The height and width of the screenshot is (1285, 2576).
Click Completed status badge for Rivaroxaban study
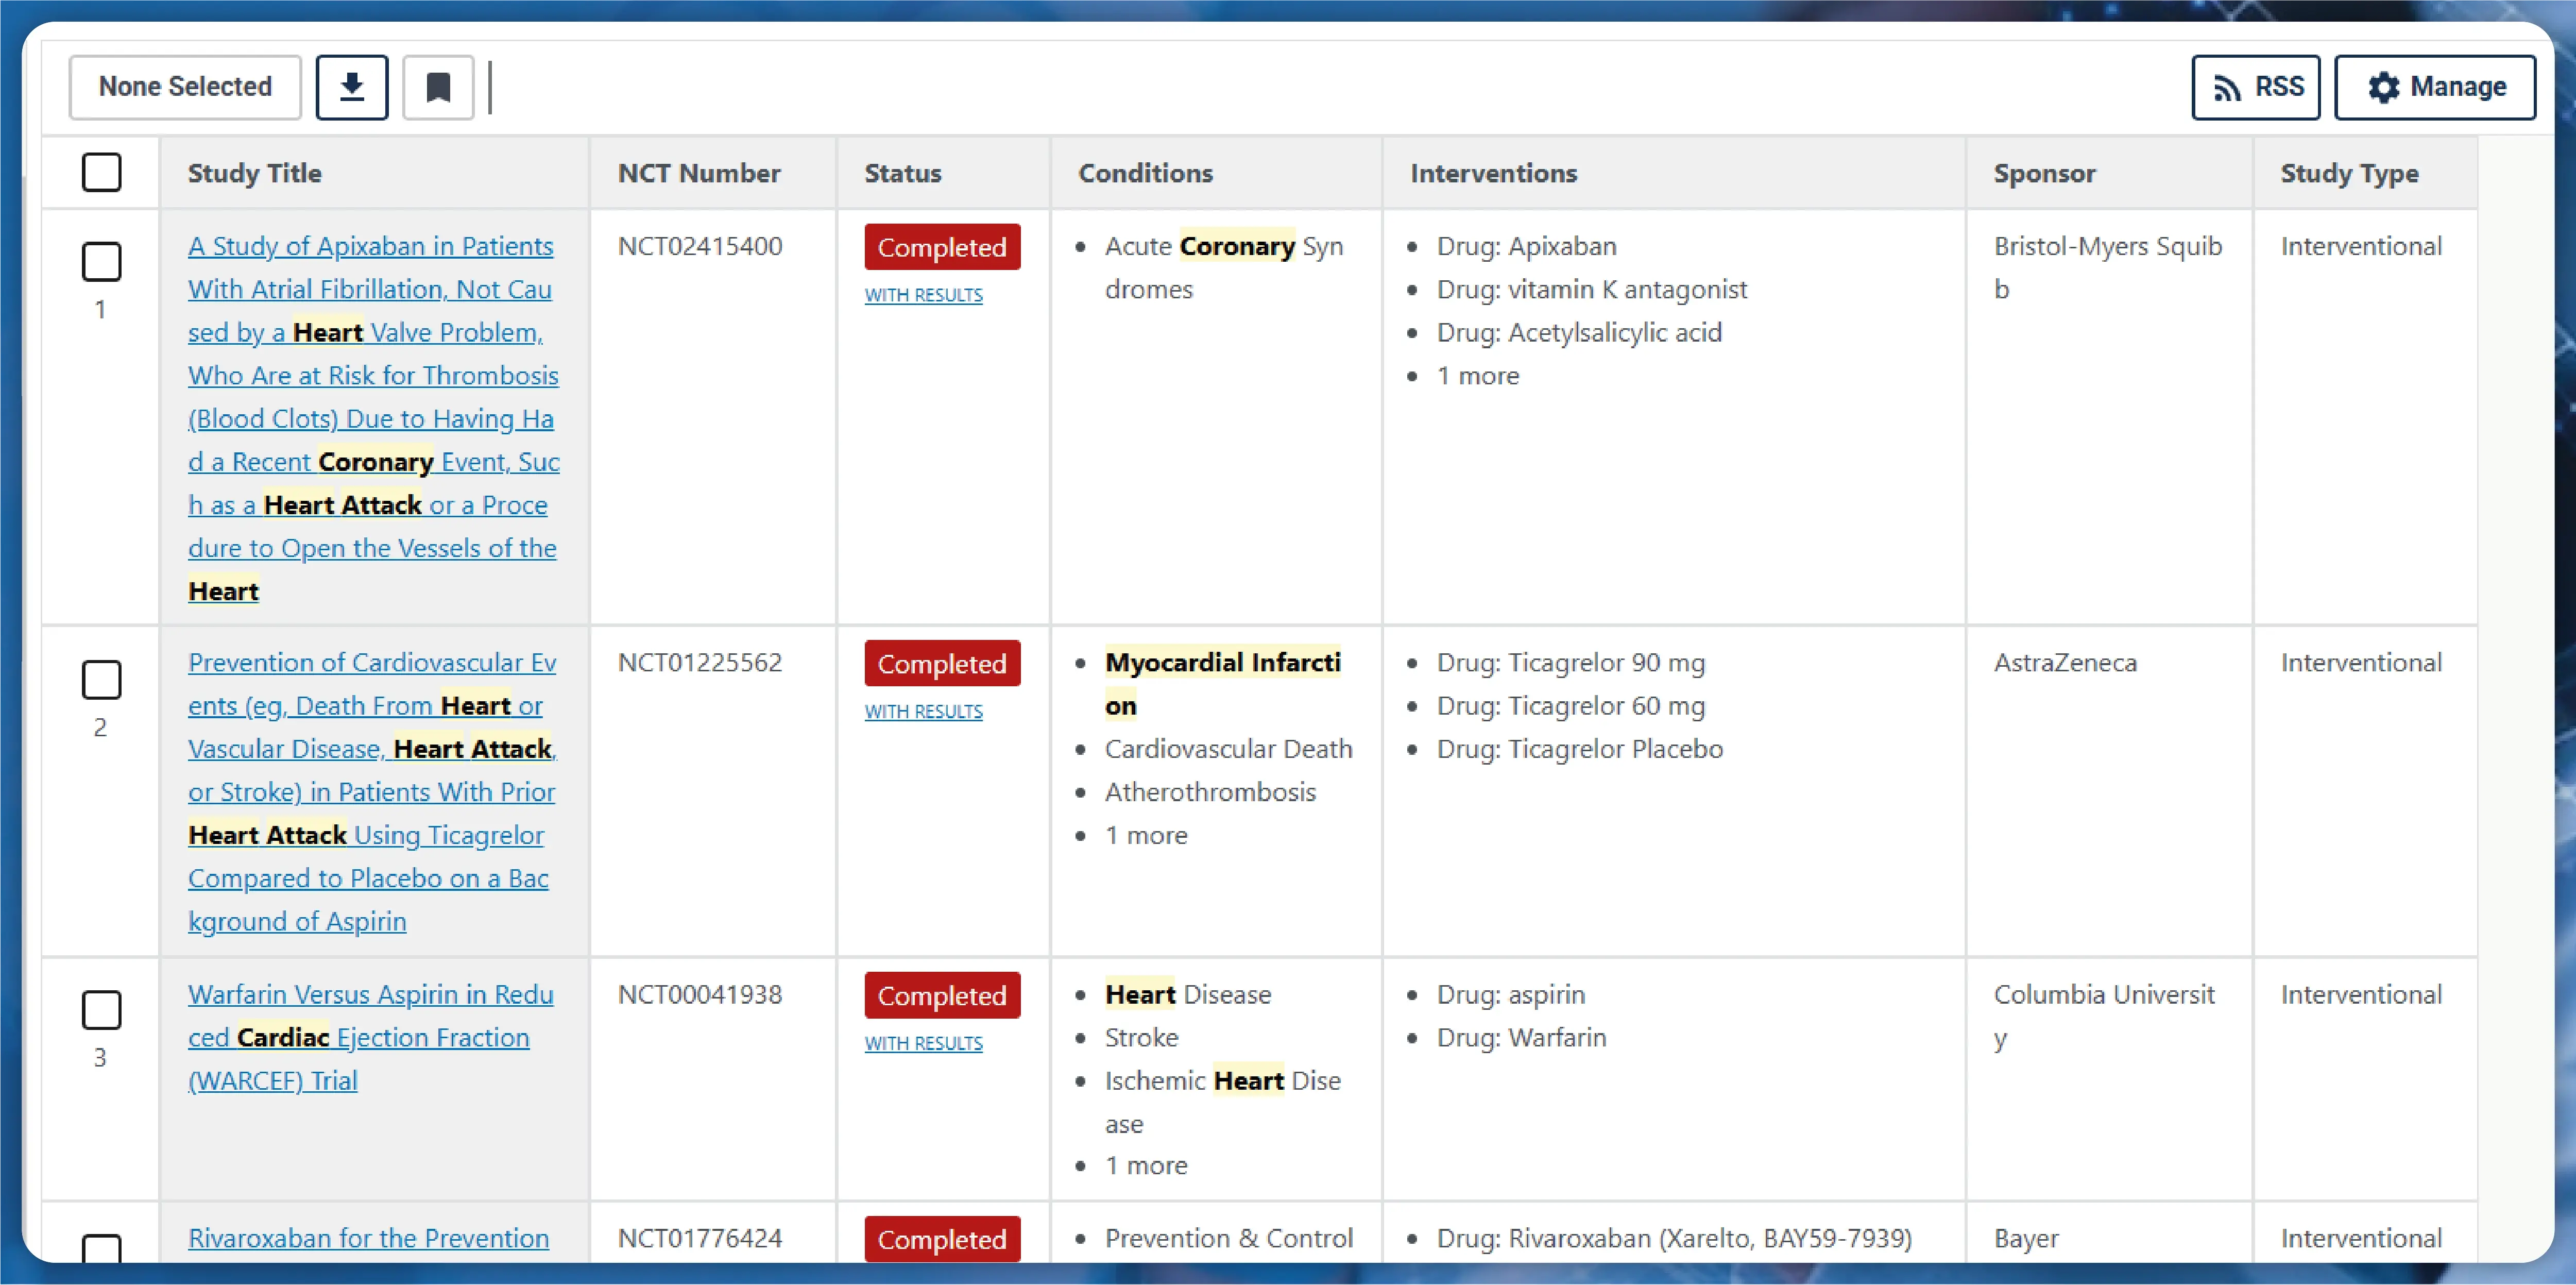click(x=942, y=1239)
